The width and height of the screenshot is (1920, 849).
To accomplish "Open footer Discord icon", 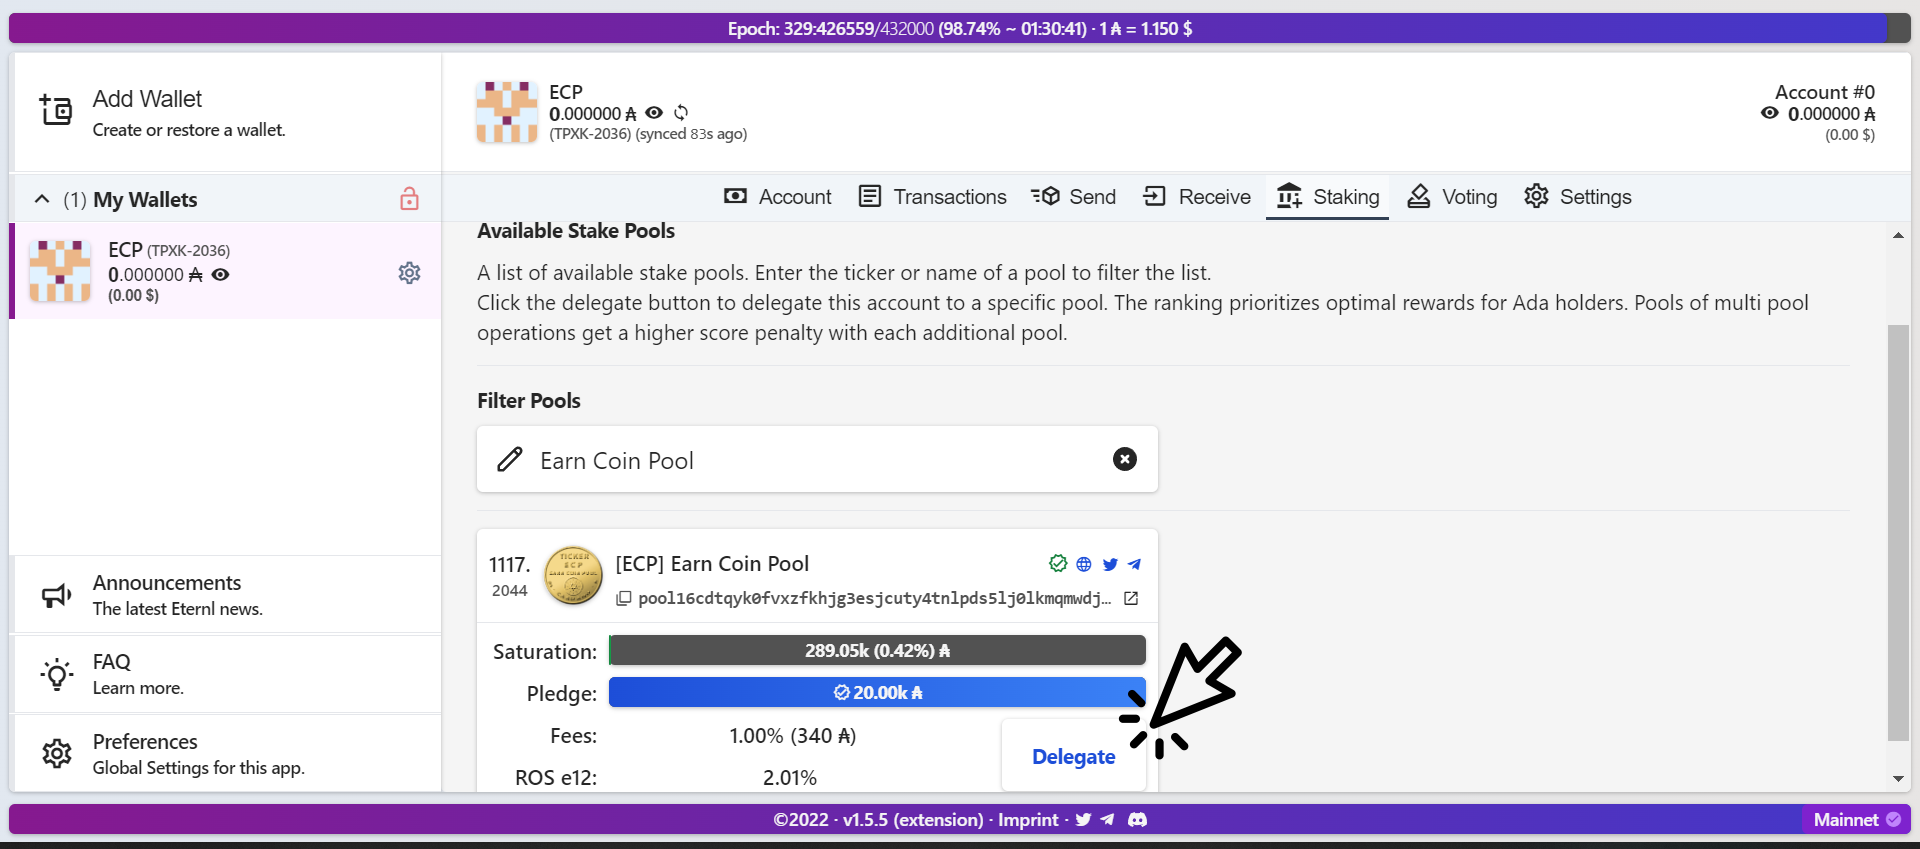I will 1137,820.
